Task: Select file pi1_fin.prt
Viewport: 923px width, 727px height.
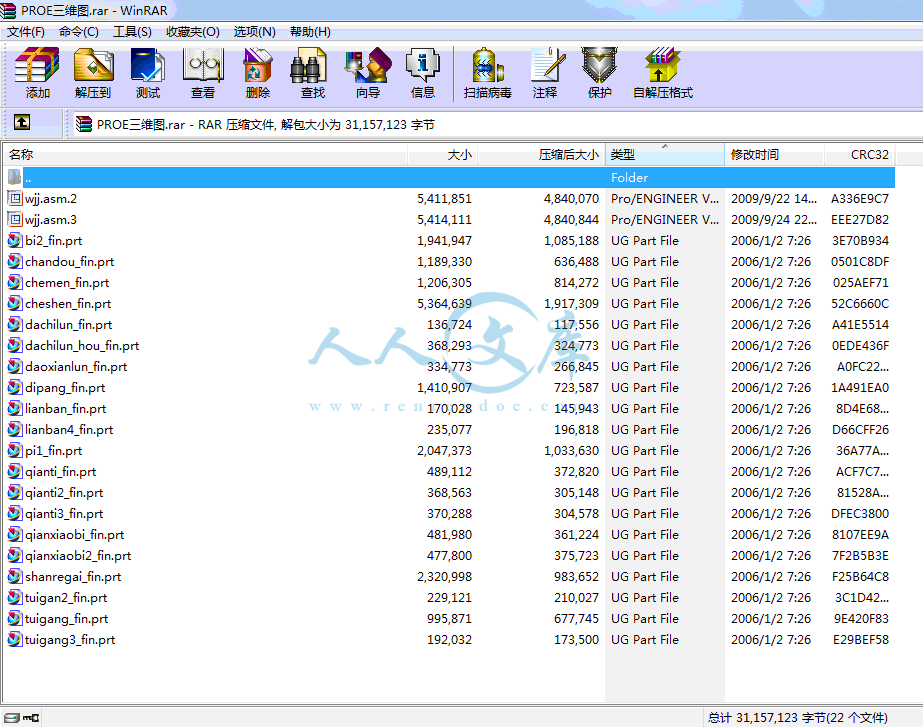Action: 54,450
